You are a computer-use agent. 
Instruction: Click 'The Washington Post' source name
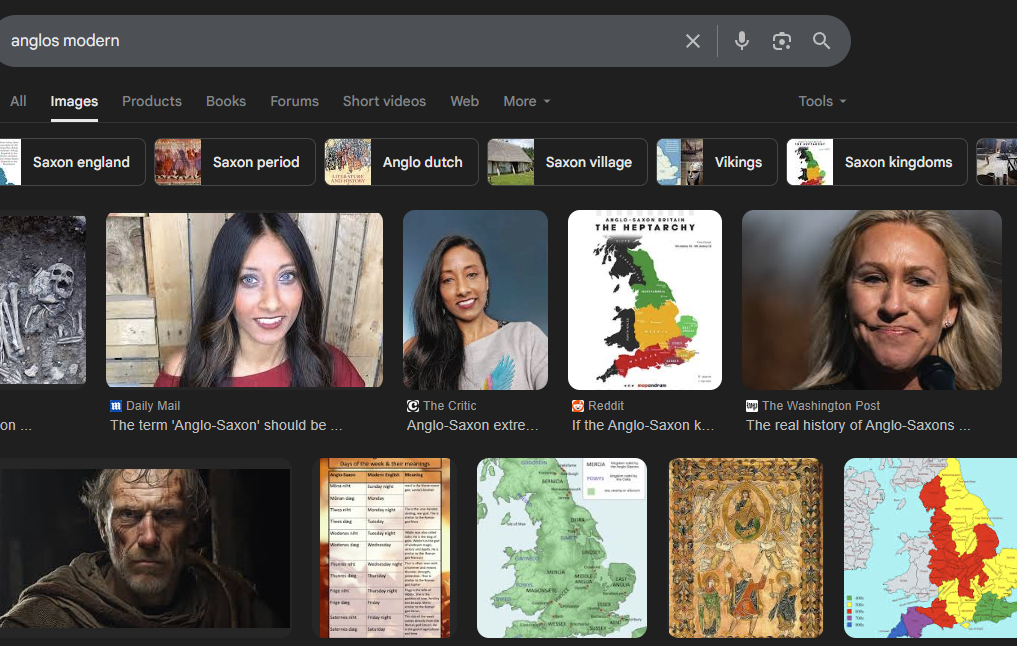(821, 406)
